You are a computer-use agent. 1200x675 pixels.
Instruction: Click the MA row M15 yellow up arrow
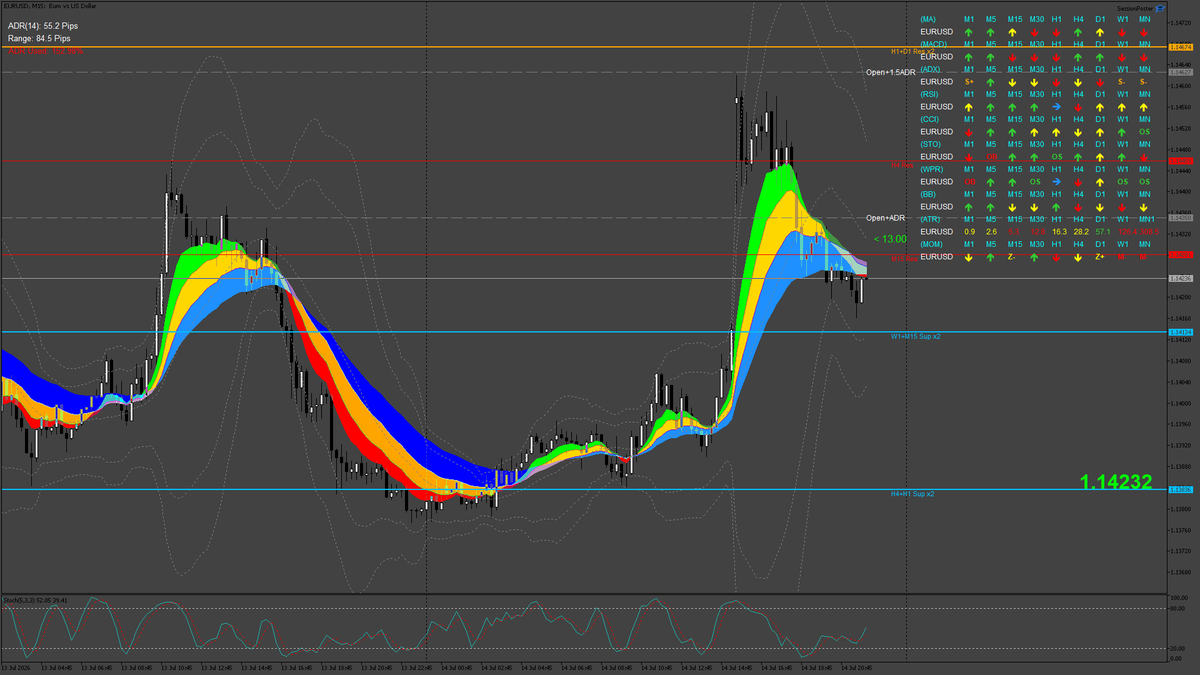pos(1012,32)
